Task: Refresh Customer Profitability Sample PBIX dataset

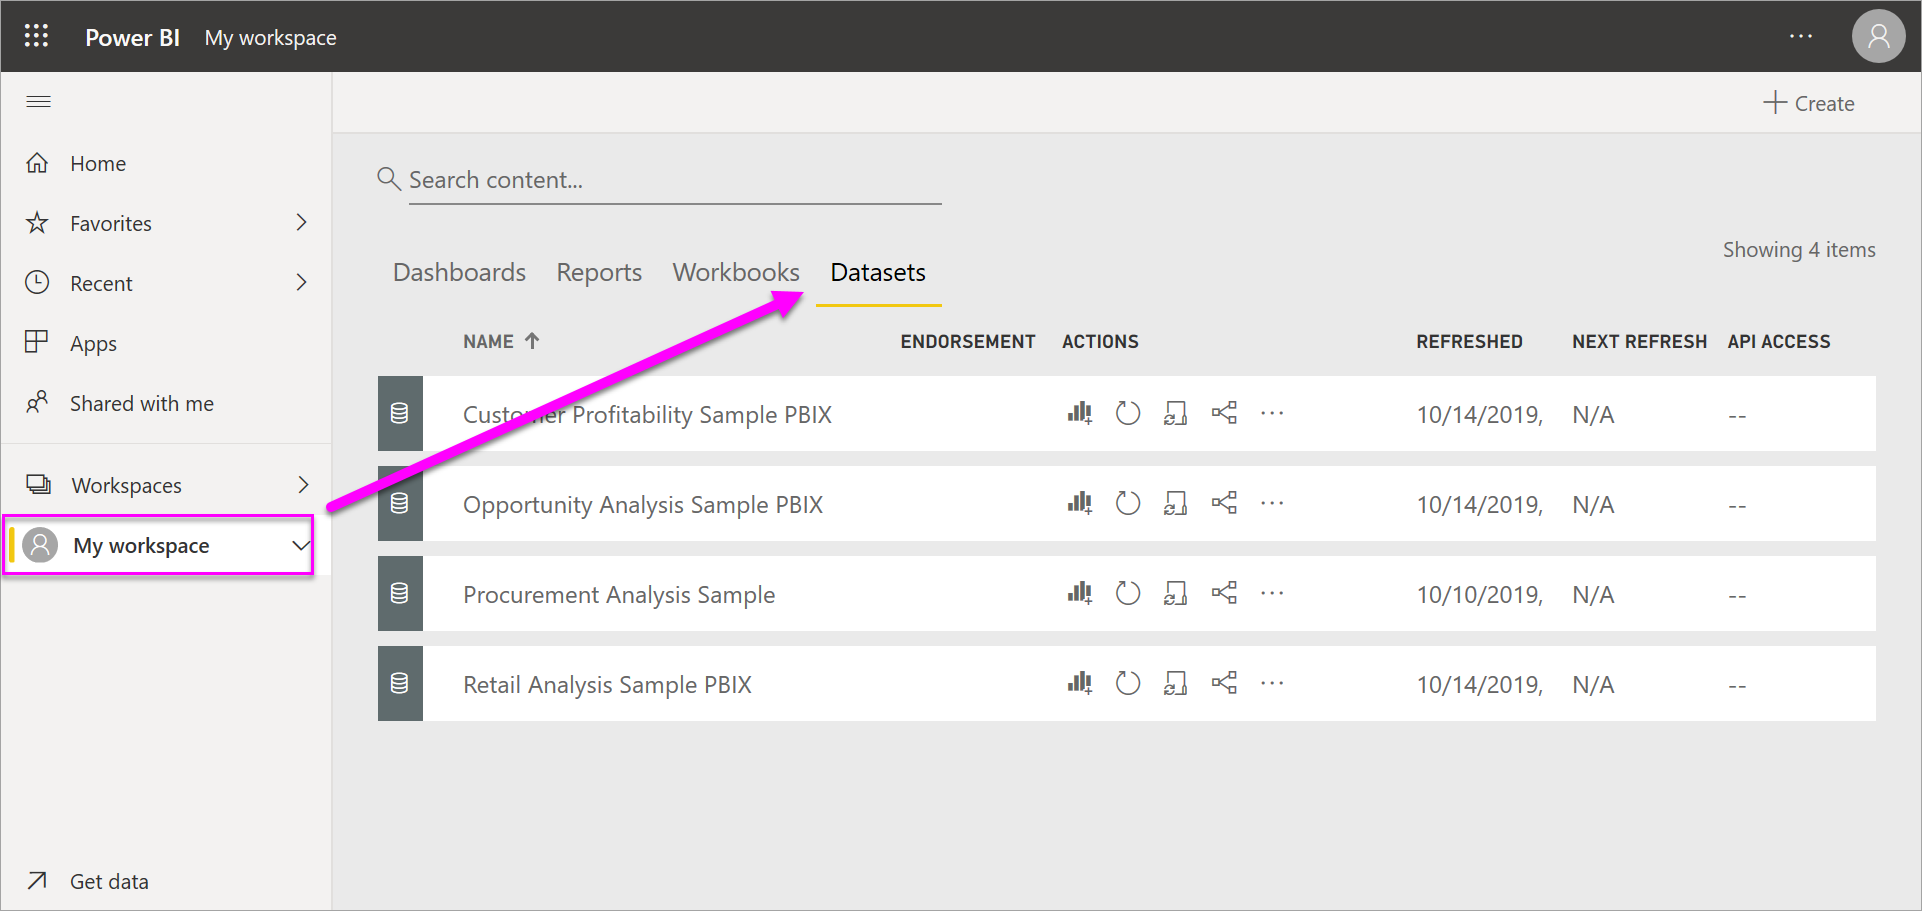Action: click(x=1128, y=413)
